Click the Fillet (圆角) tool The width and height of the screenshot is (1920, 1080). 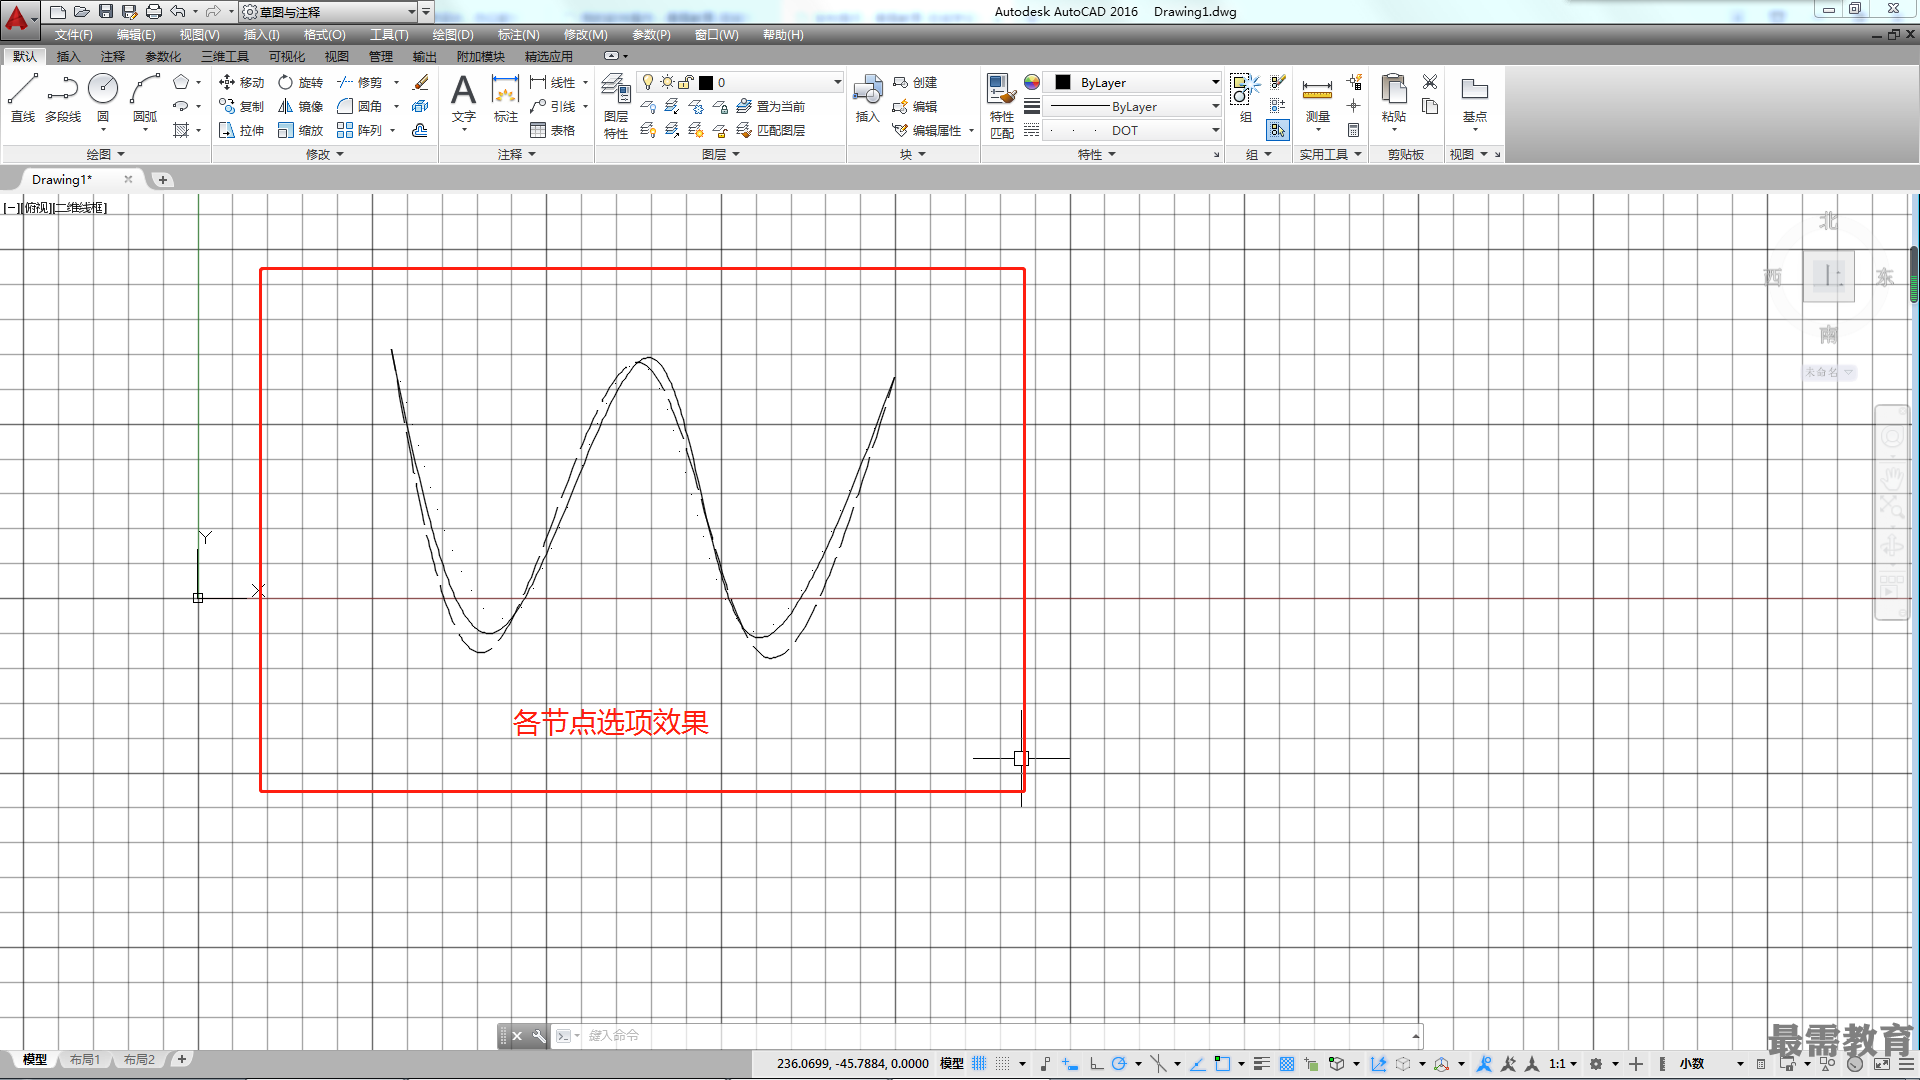click(x=360, y=106)
